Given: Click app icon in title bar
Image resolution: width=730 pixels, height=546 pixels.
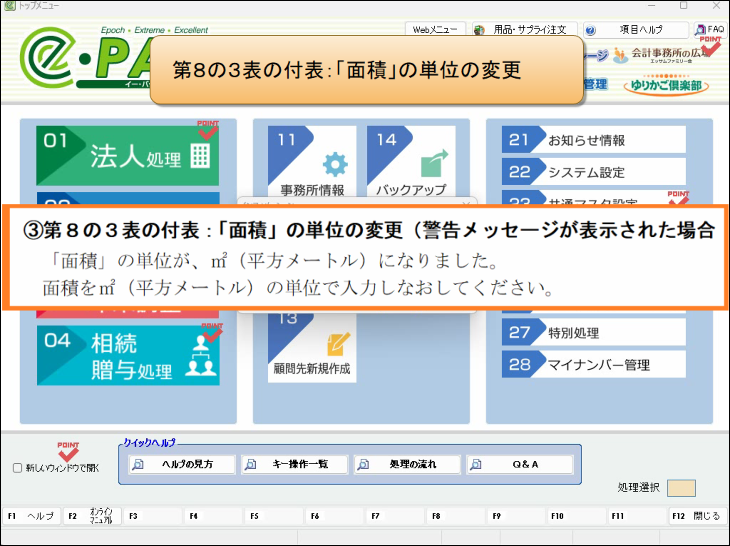Looking at the screenshot, I should [9, 6].
